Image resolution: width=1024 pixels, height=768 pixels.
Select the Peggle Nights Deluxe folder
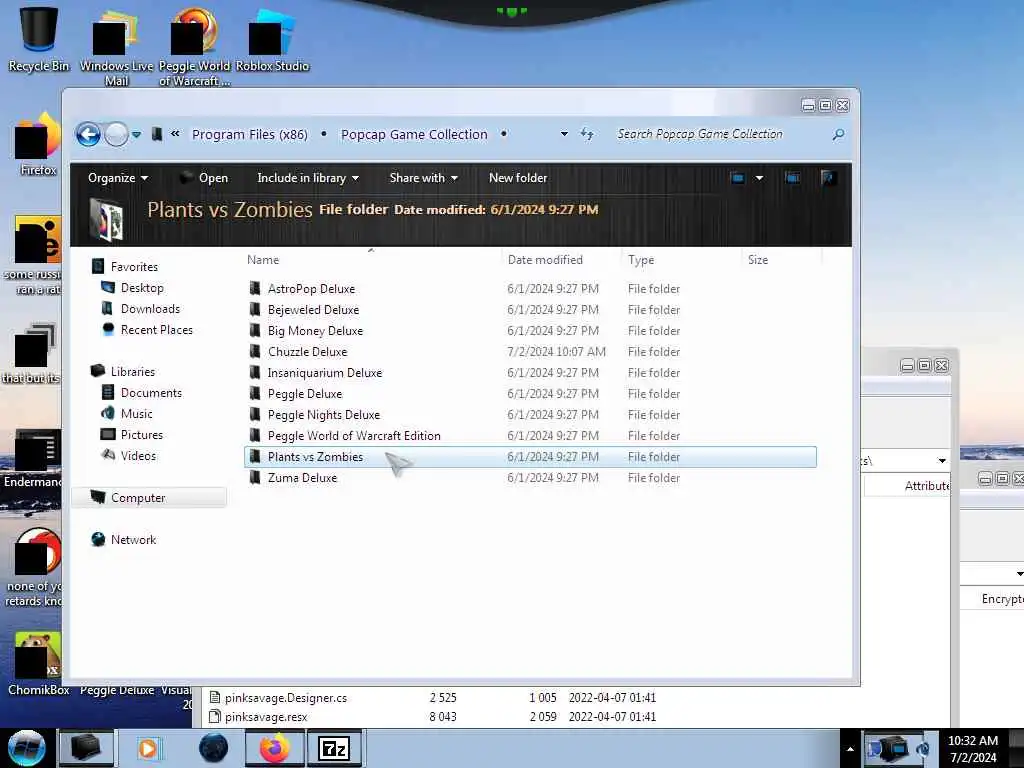click(323, 415)
